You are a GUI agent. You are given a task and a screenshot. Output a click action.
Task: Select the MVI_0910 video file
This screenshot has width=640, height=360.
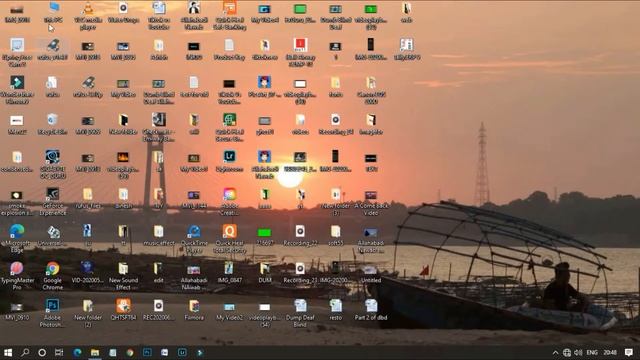pos(17,310)
